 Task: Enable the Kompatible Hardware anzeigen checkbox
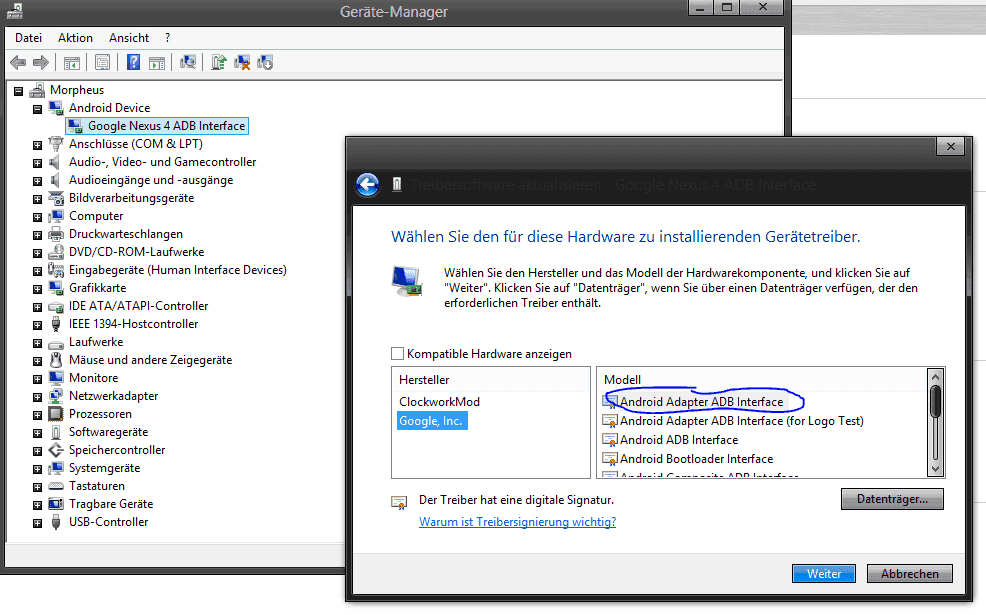[397, 354]
